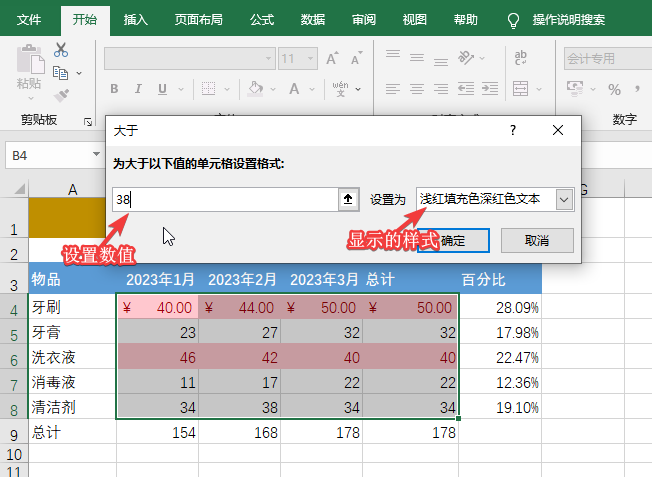This screenshot has width=652, height=477.
Task: Switch to the 帮助 ribbon tab
Action: (x=466, y=20)
